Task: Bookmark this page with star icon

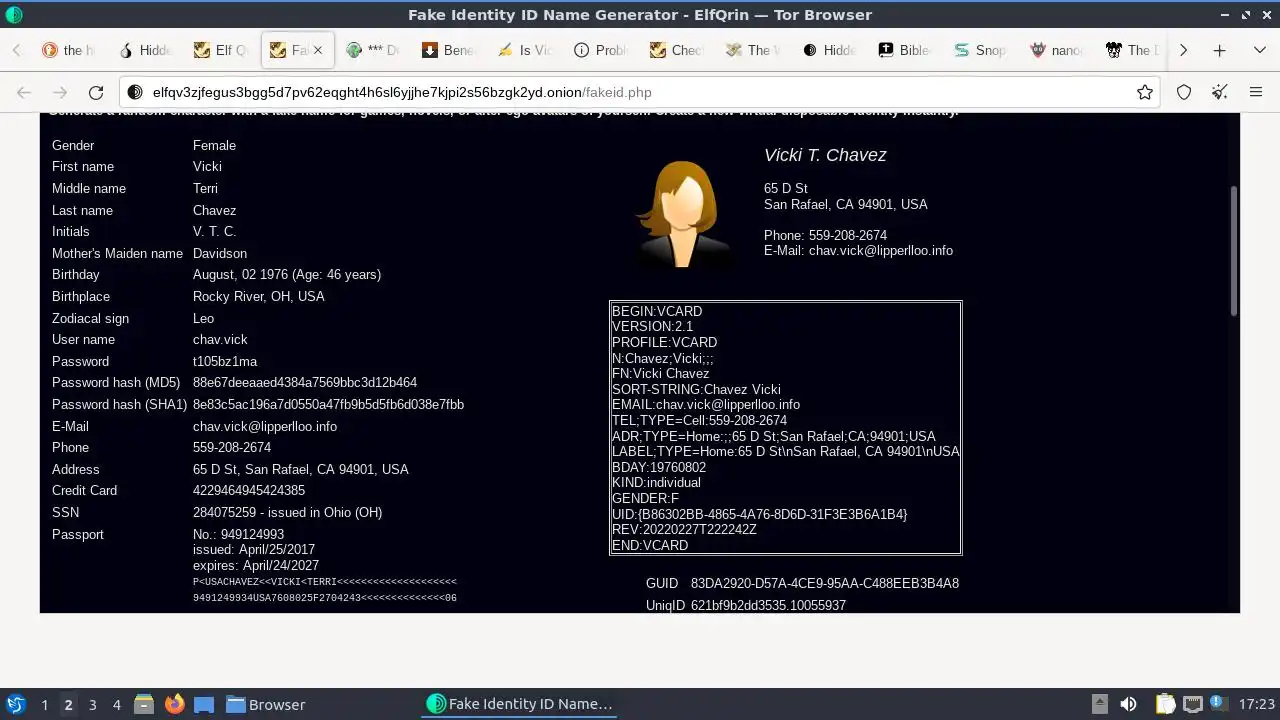Action: [x=1145, y=92]
